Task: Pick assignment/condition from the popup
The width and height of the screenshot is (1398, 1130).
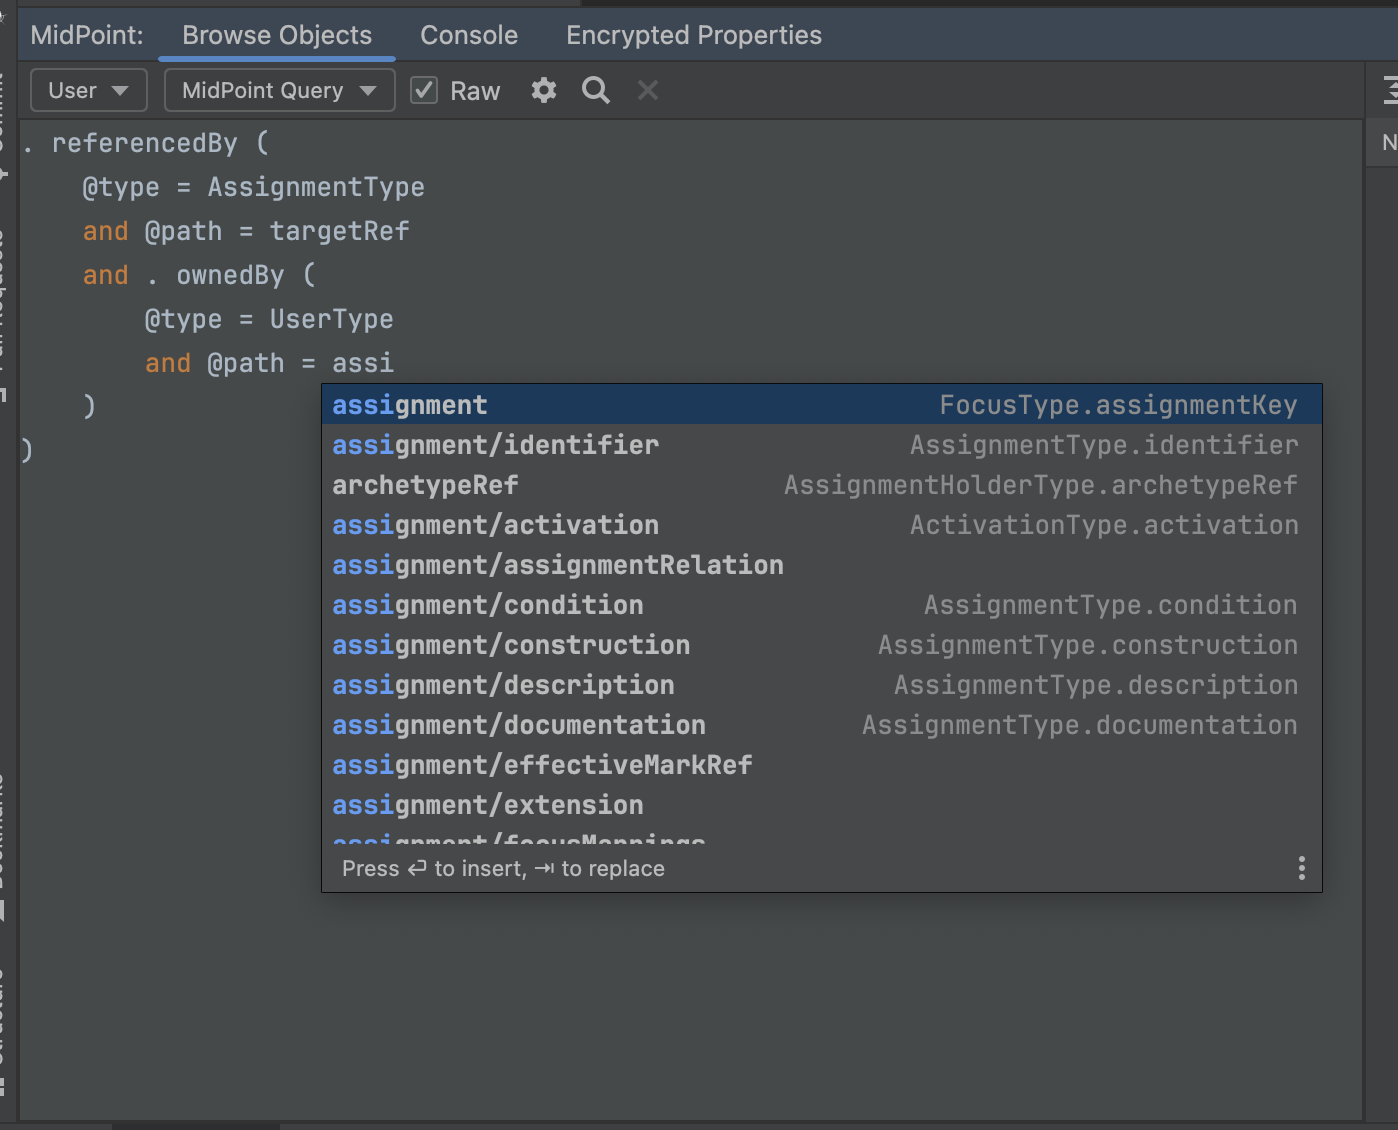Action: coord(487,604)
